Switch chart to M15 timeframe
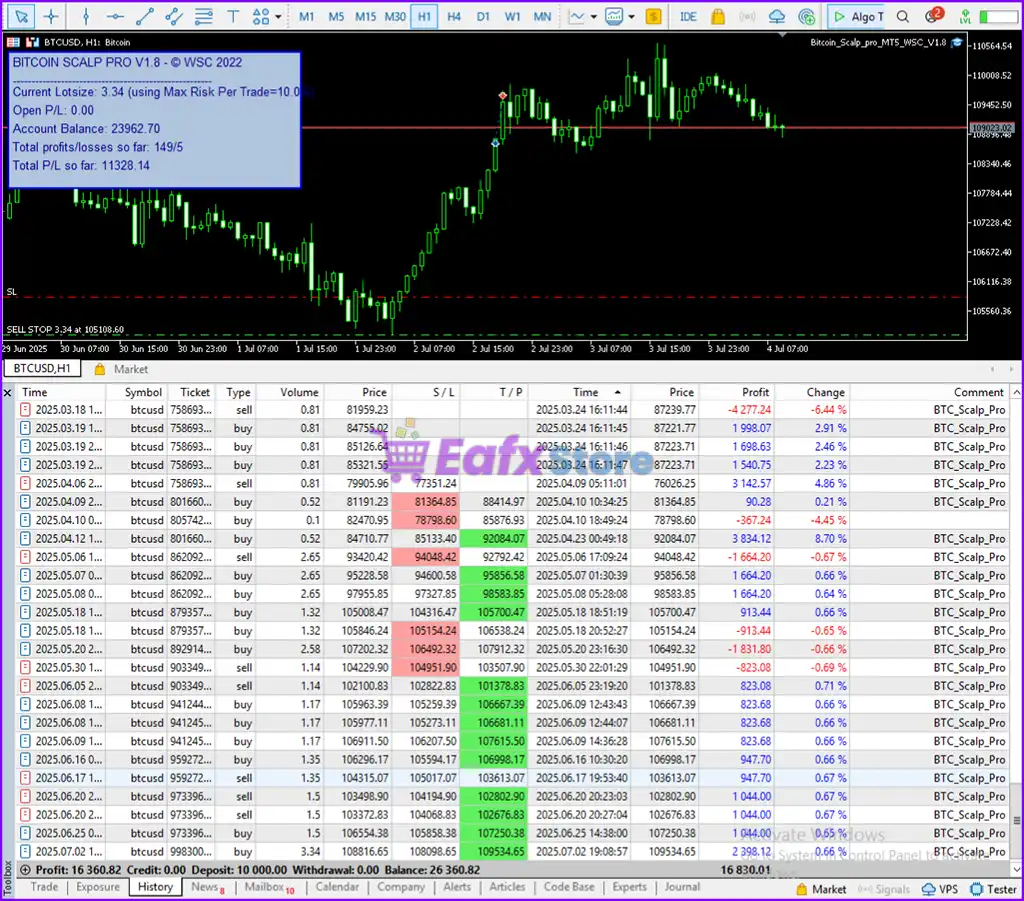Viewport: 1024px width, 901px height. (x=365, y=16)
